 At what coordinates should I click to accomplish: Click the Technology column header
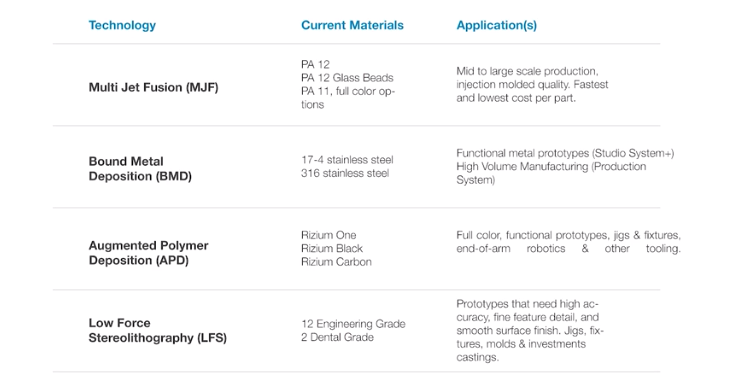point(122,26)
